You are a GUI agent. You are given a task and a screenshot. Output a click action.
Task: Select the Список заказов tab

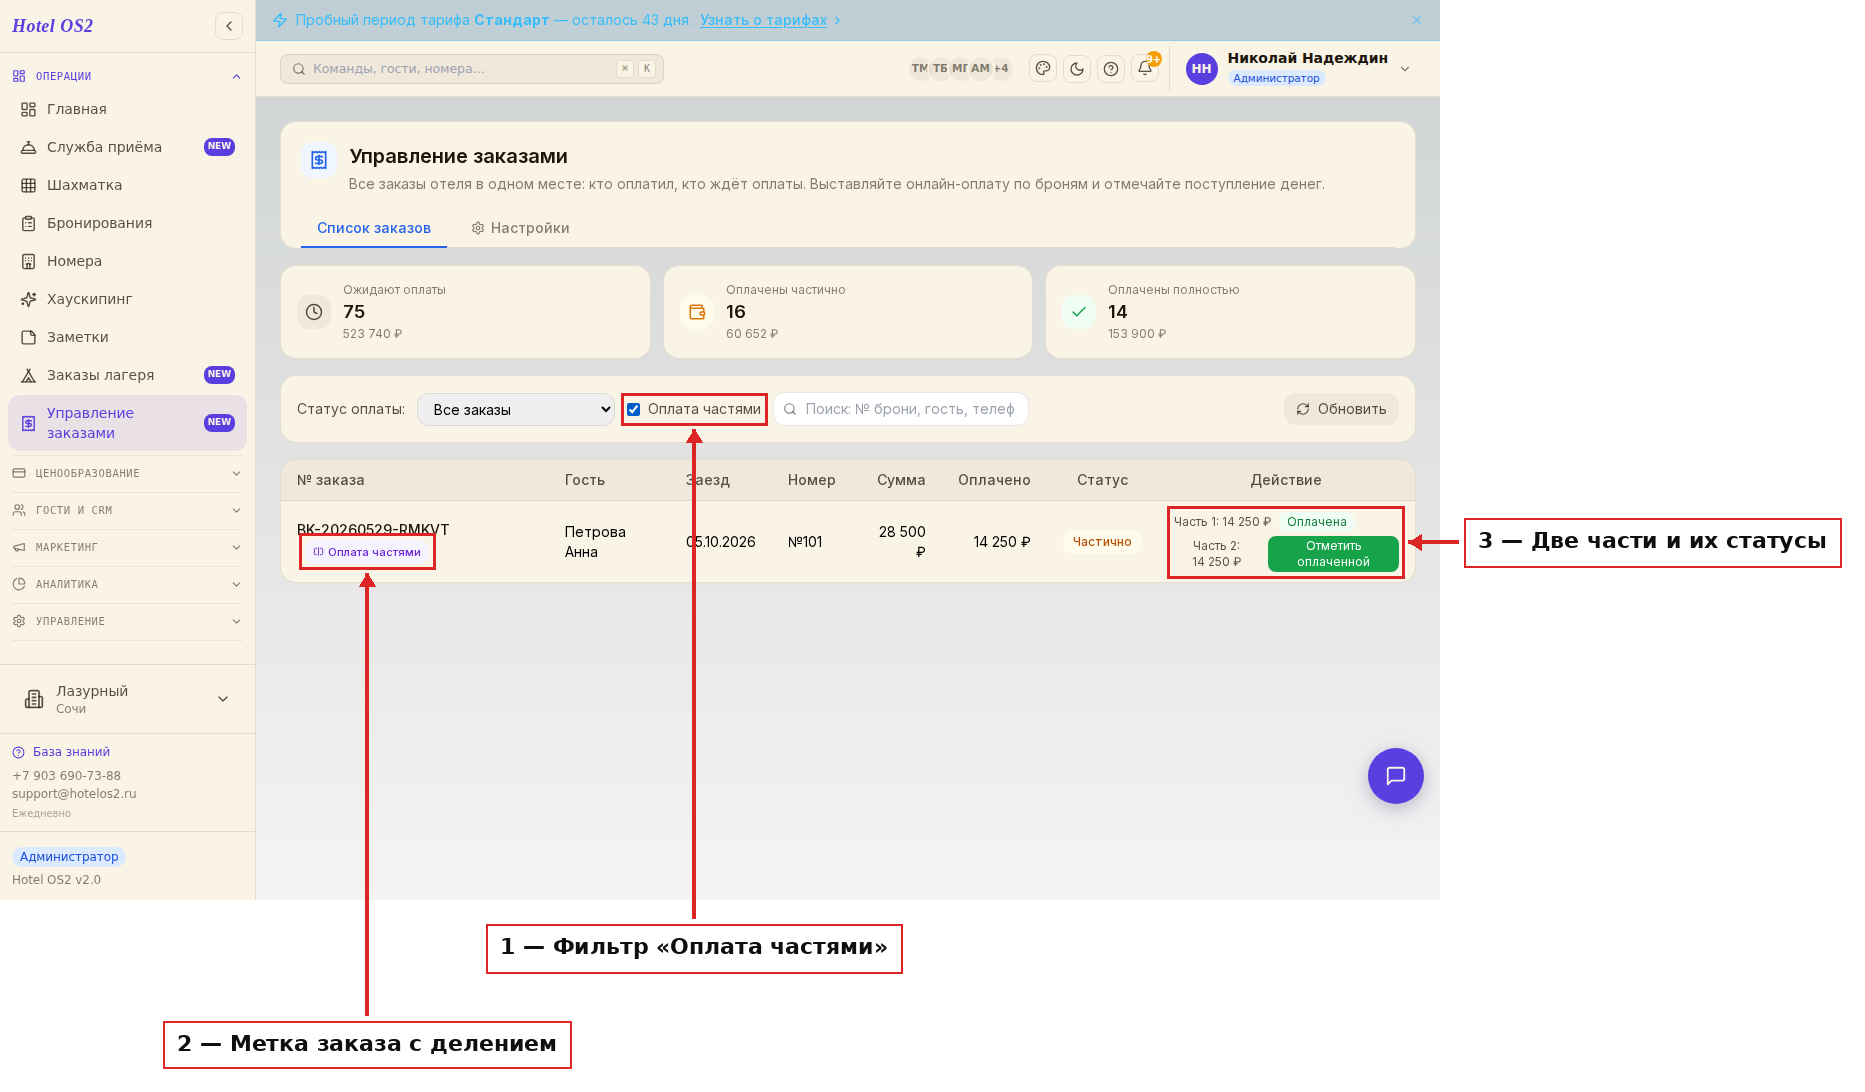point(374,228)
